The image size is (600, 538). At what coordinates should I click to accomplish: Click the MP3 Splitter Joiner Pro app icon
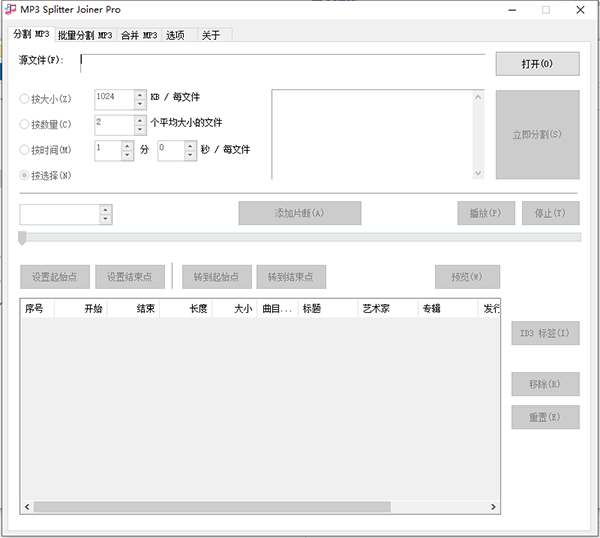(10, 9)
